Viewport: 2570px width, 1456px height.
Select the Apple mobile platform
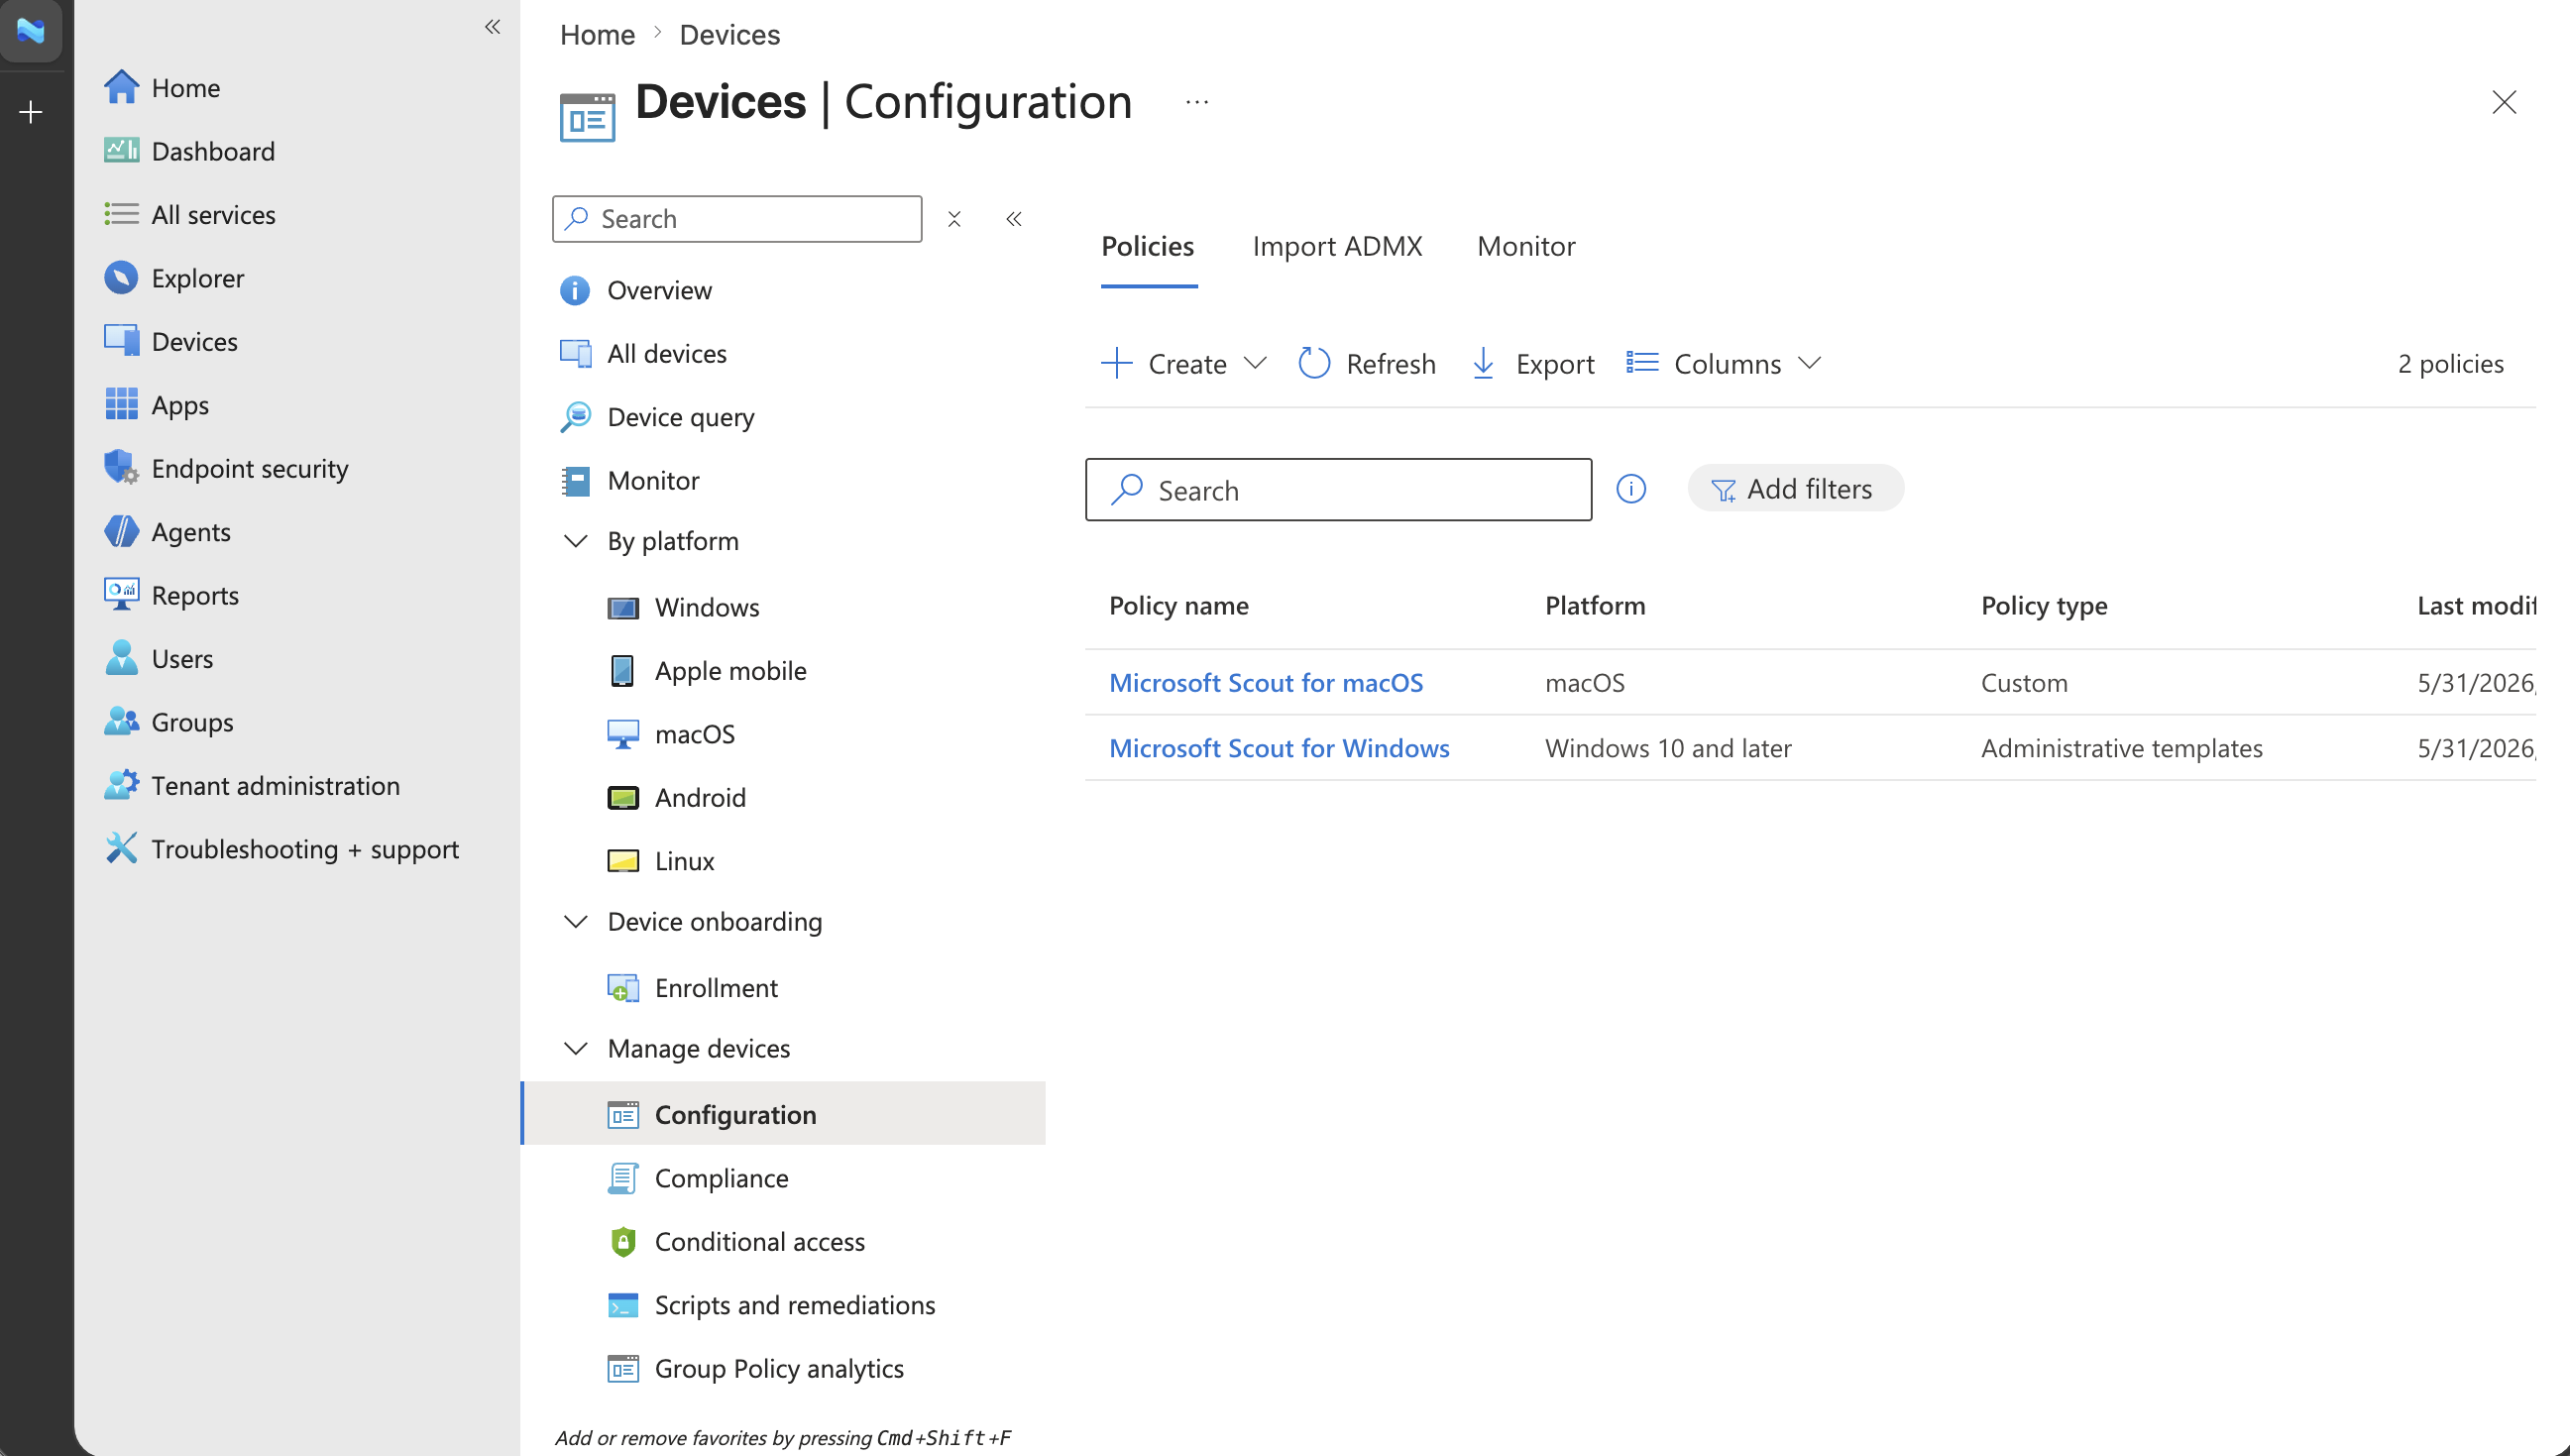click(x=706, y=670)
